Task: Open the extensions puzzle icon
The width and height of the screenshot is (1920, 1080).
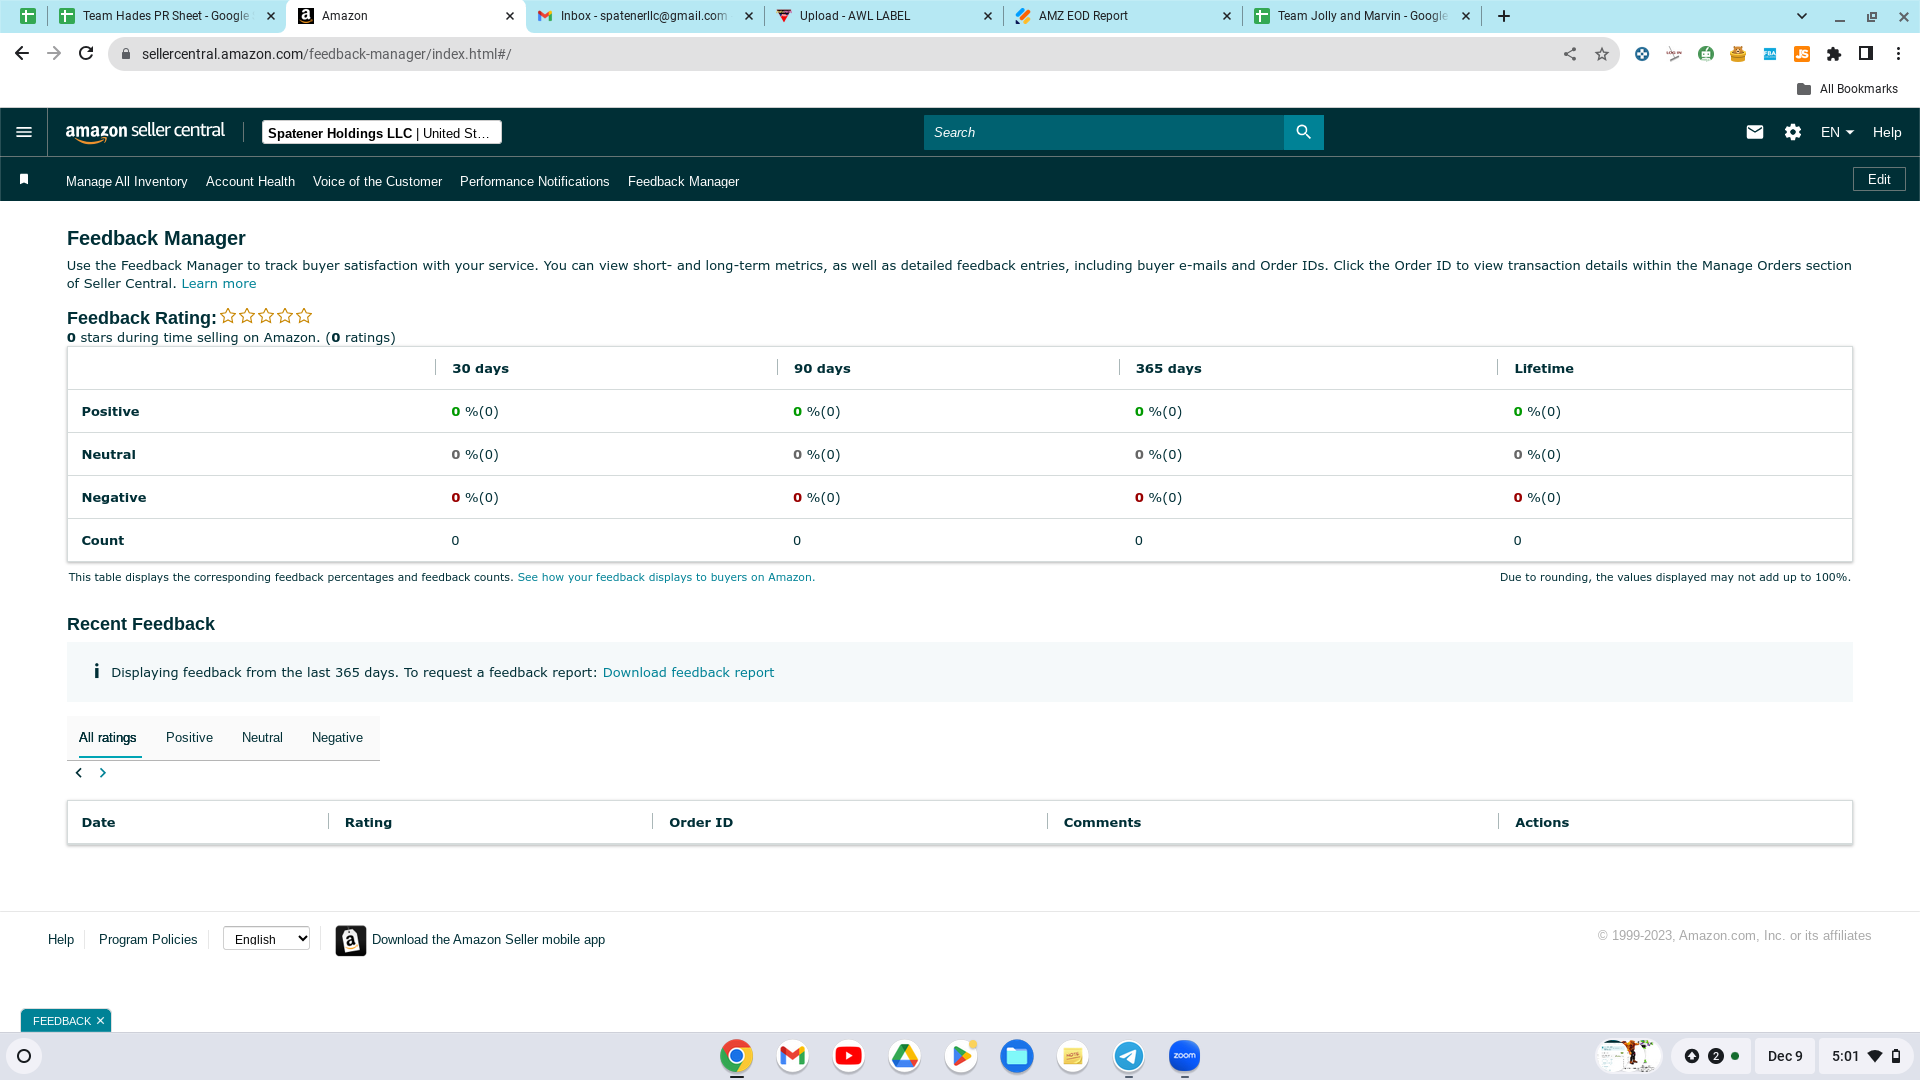Action: 1833,54
